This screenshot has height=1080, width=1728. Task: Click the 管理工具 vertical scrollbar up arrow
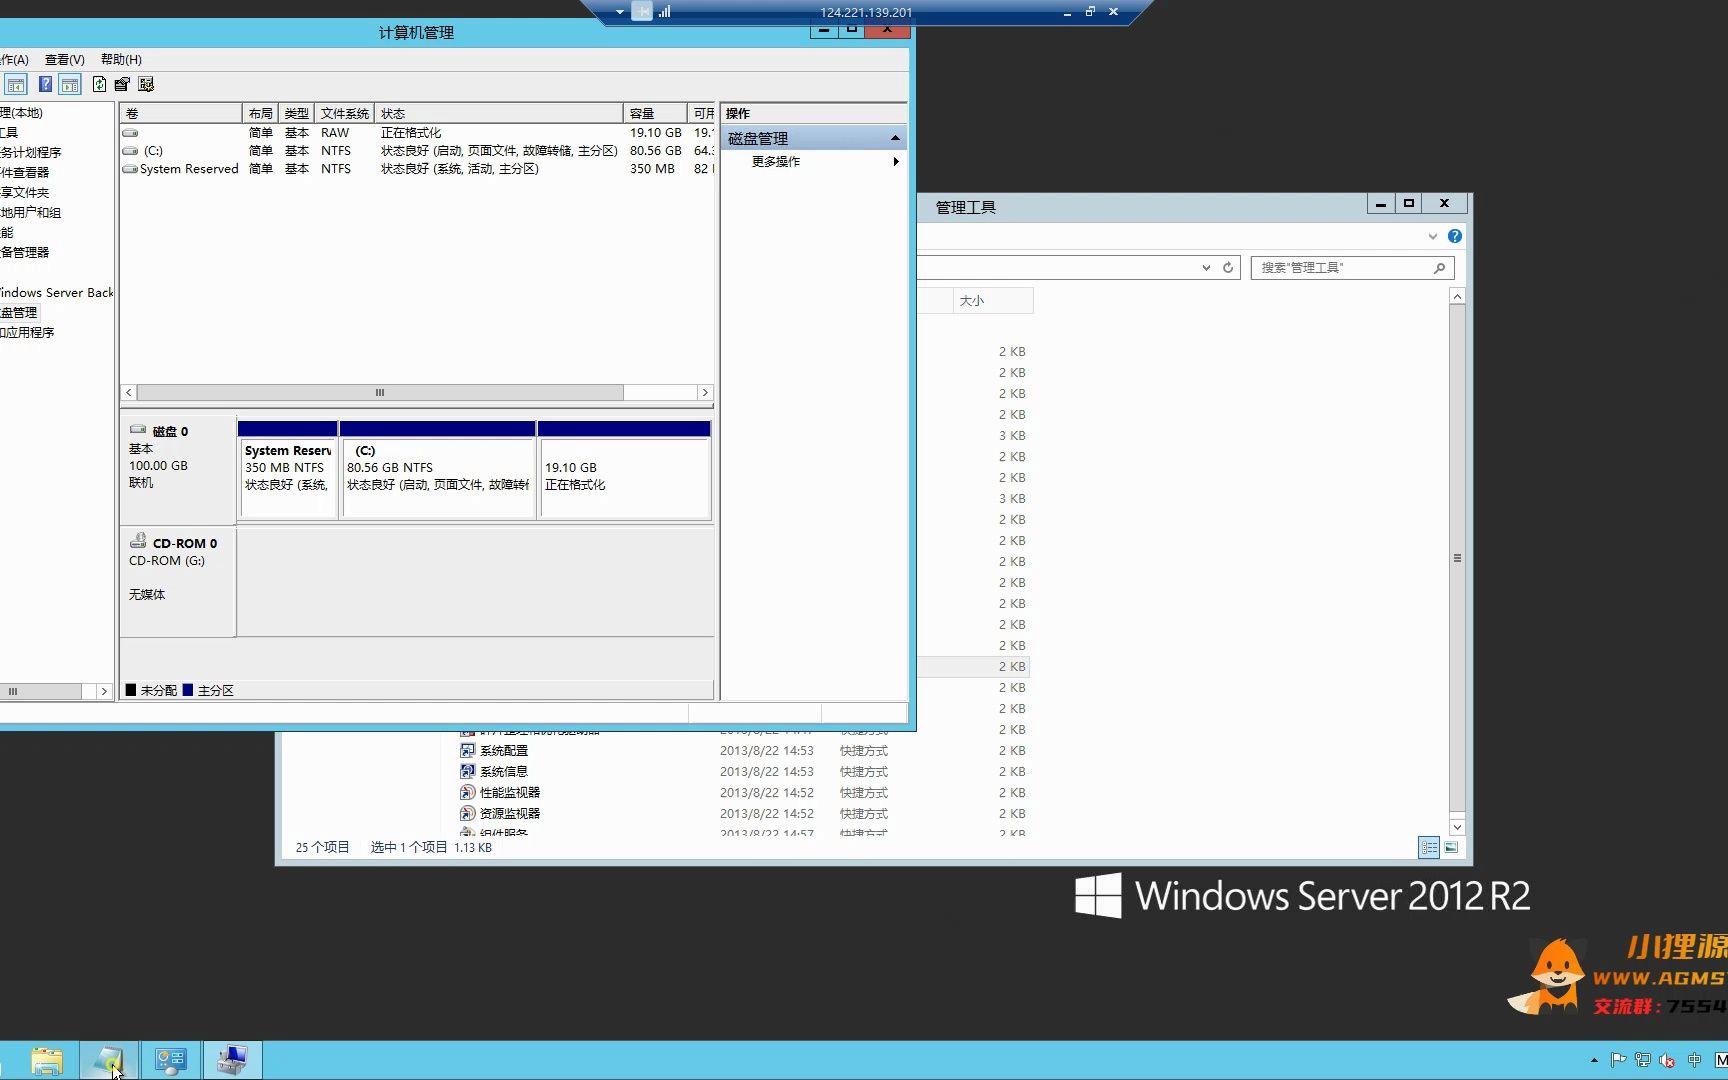(x=1457, y=297)
